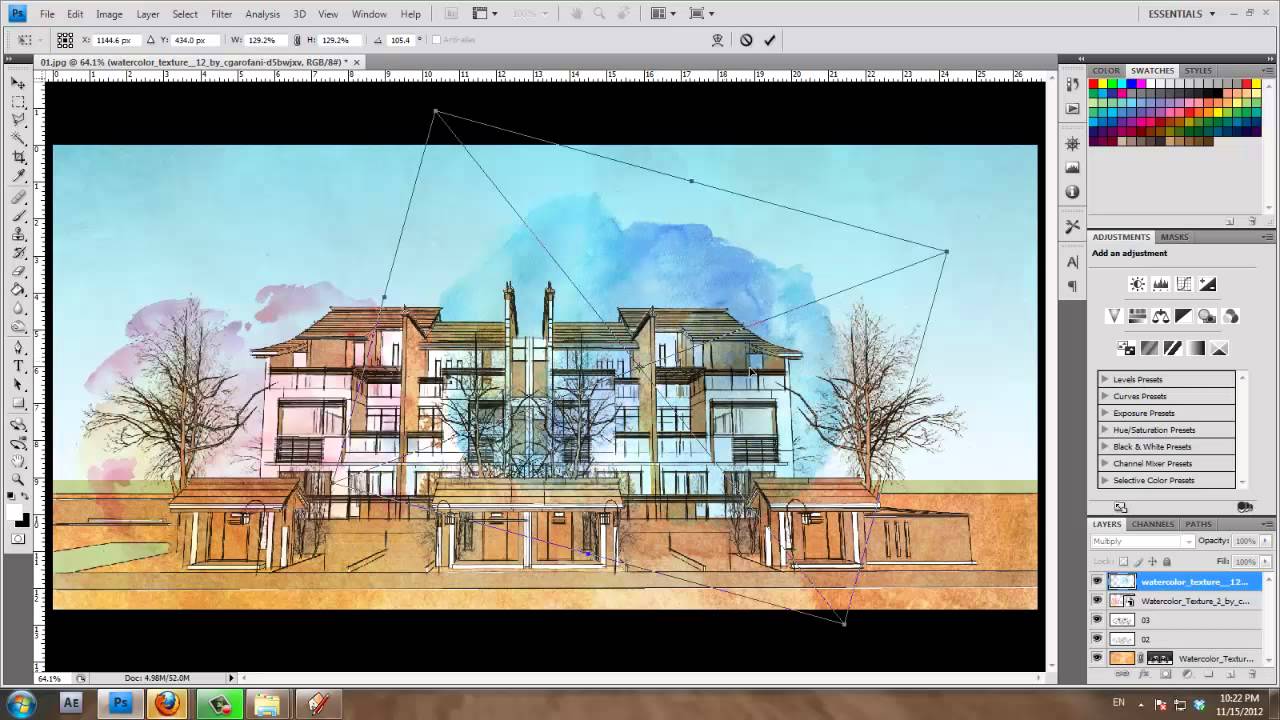Open the Multiply blend mode dropdown
Viewport: 1280px width, 720px height.
tap(1142, 541)
